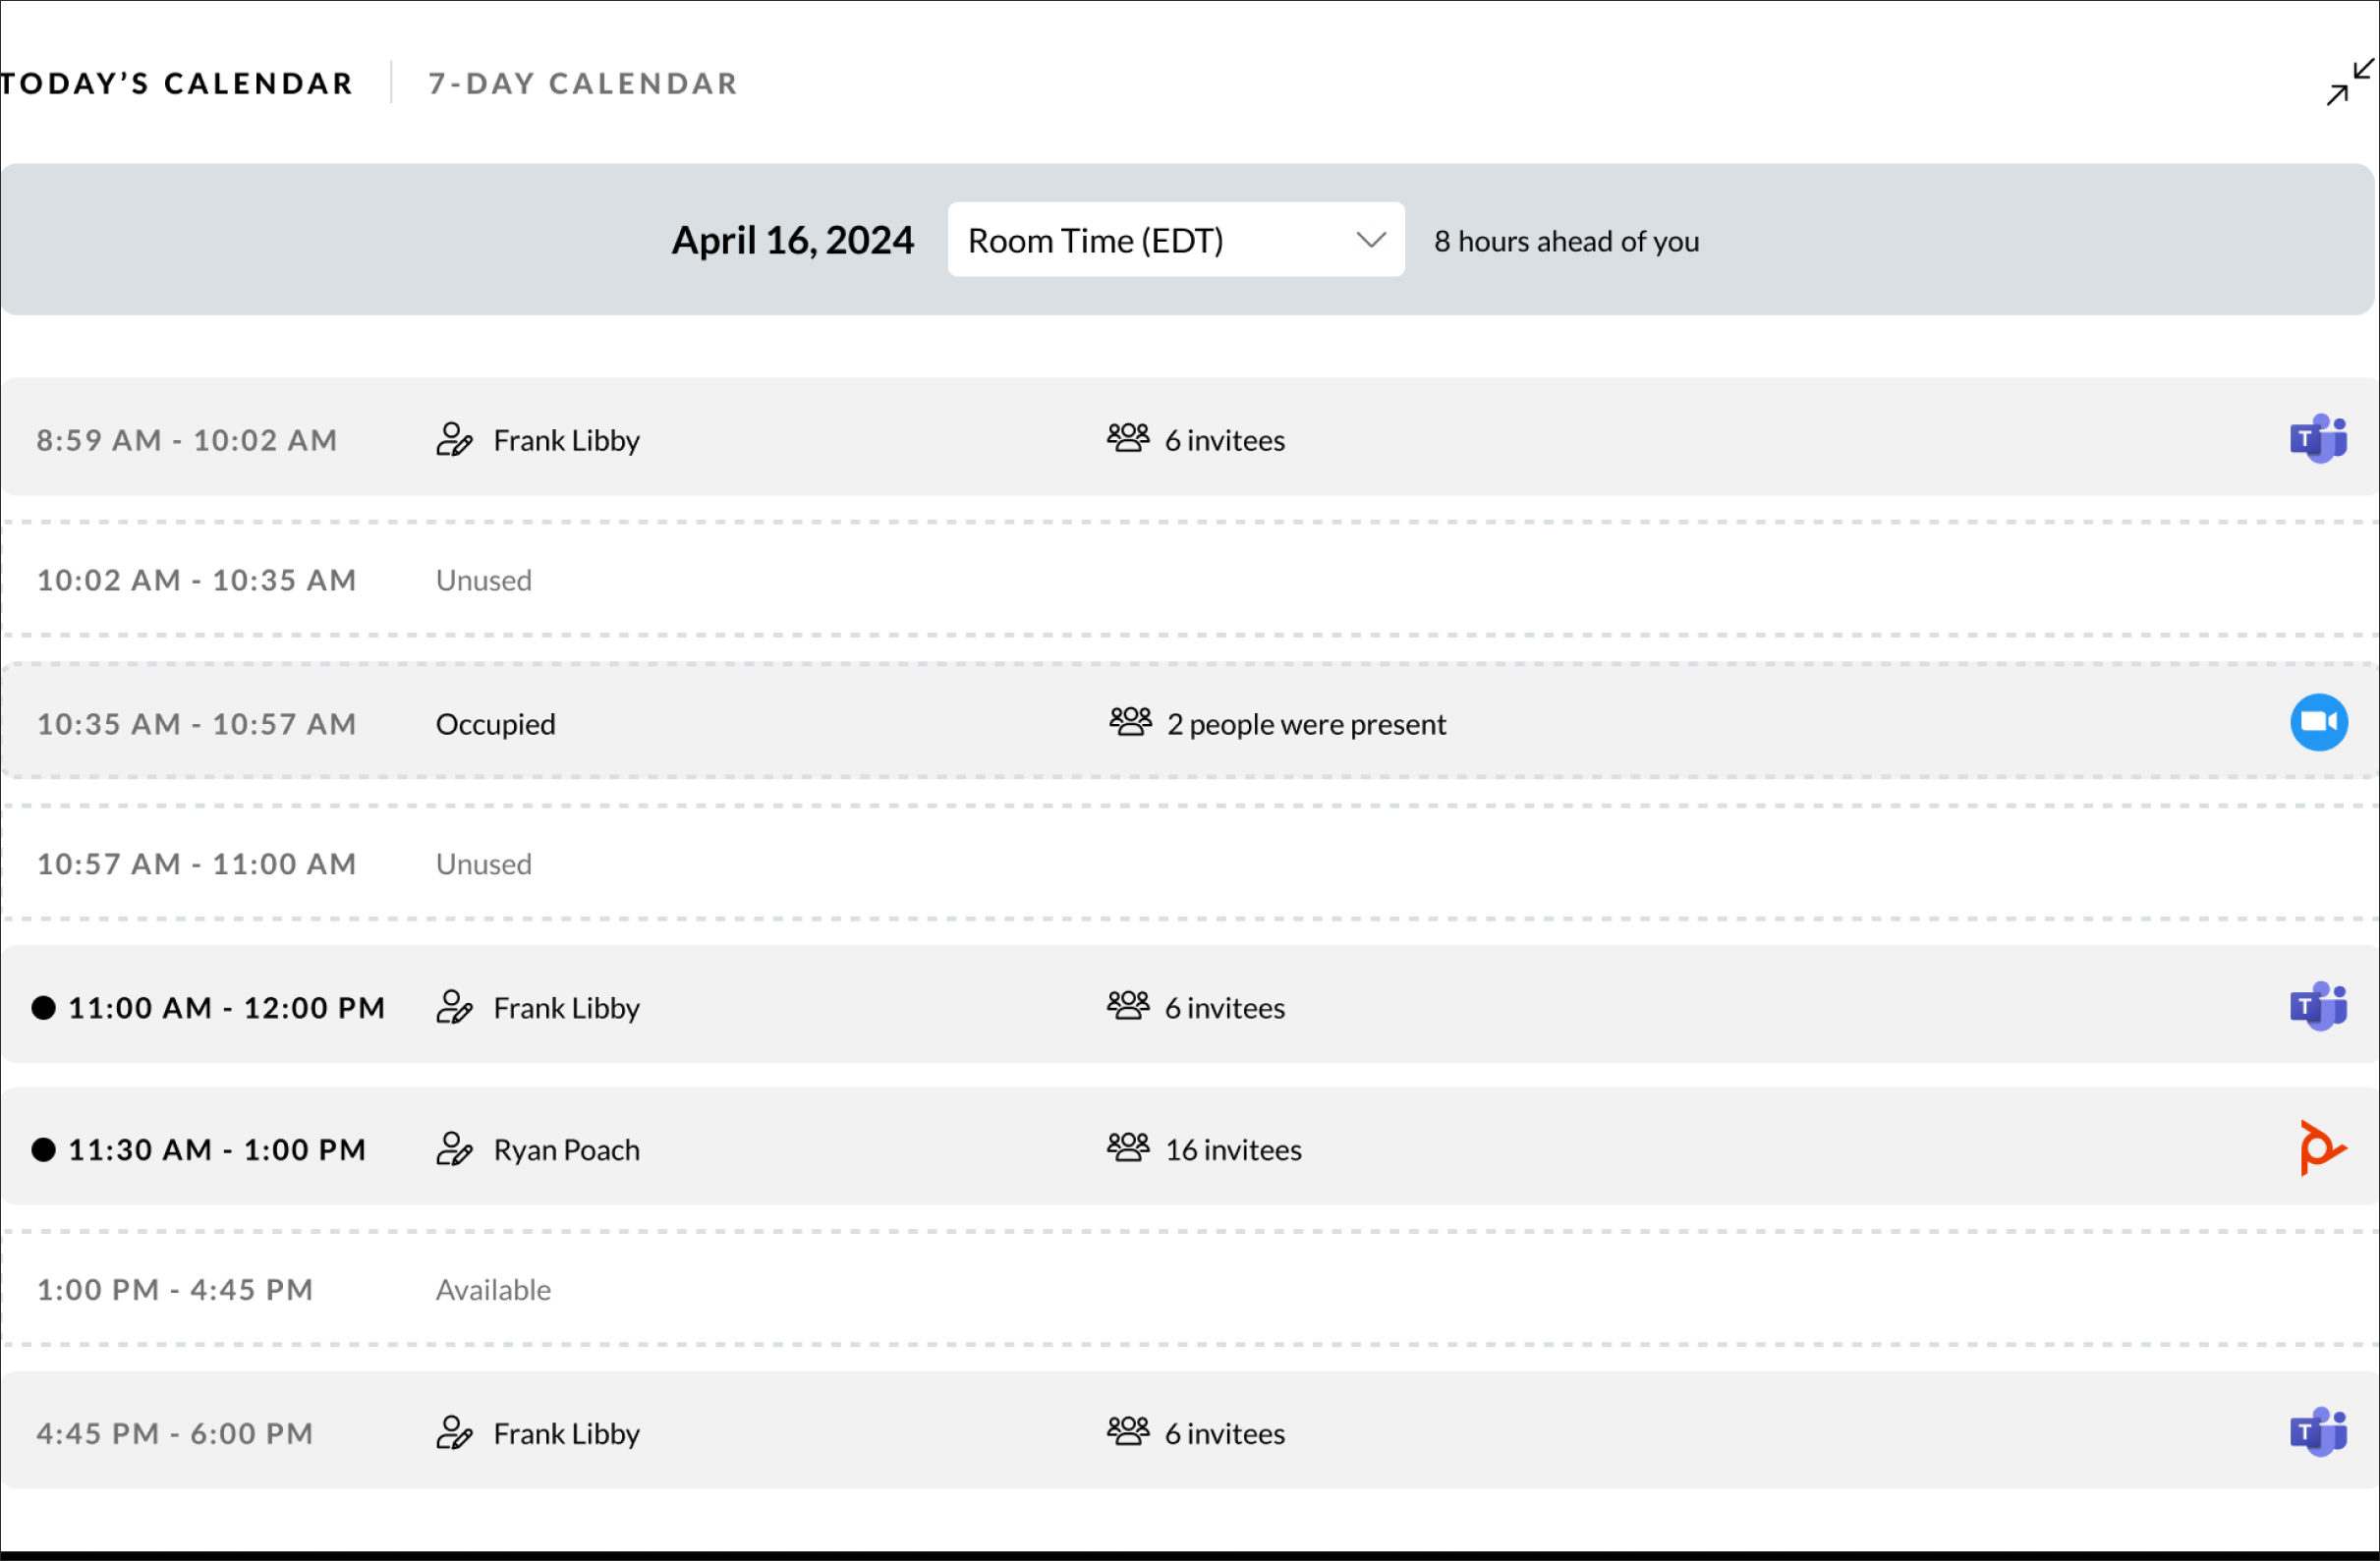The image size is (2380, 1561).
Task: Open the Room Time (EDT) timezone dropdown
Action: pos(1175,240)
